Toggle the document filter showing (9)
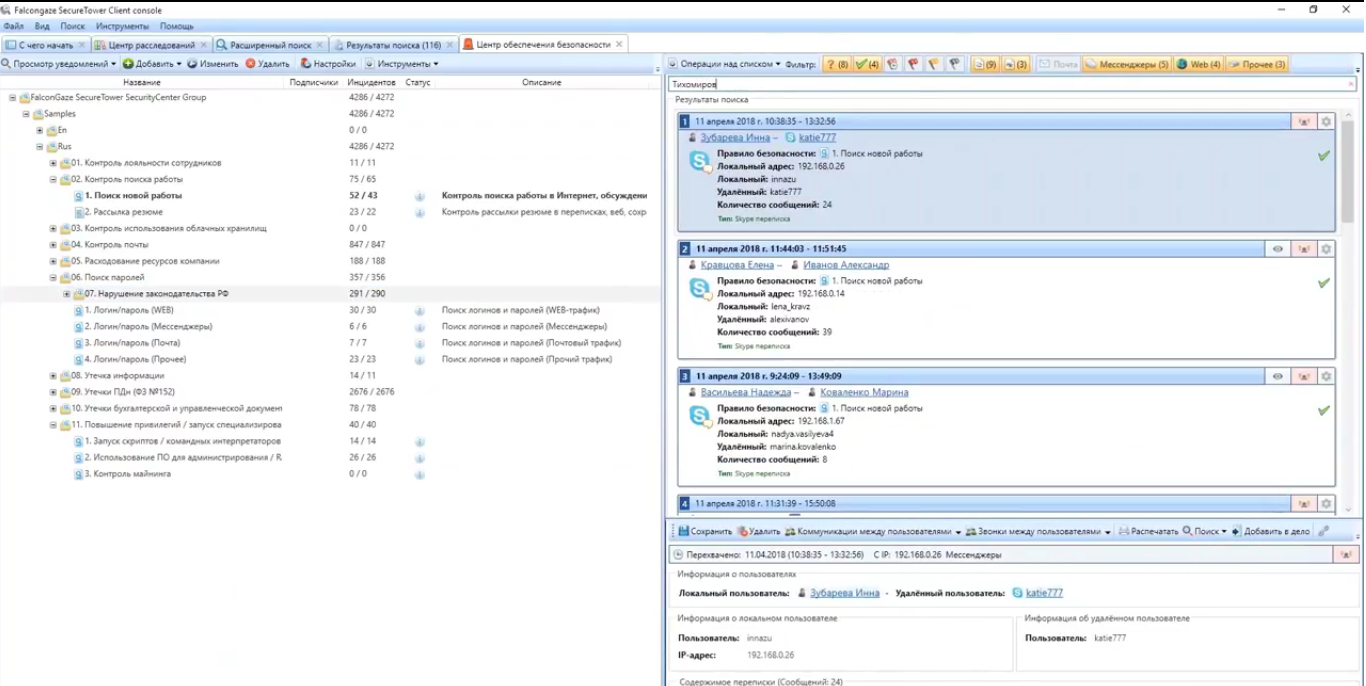This screenshot has width=1366, height=686. [x=985, y=64]
